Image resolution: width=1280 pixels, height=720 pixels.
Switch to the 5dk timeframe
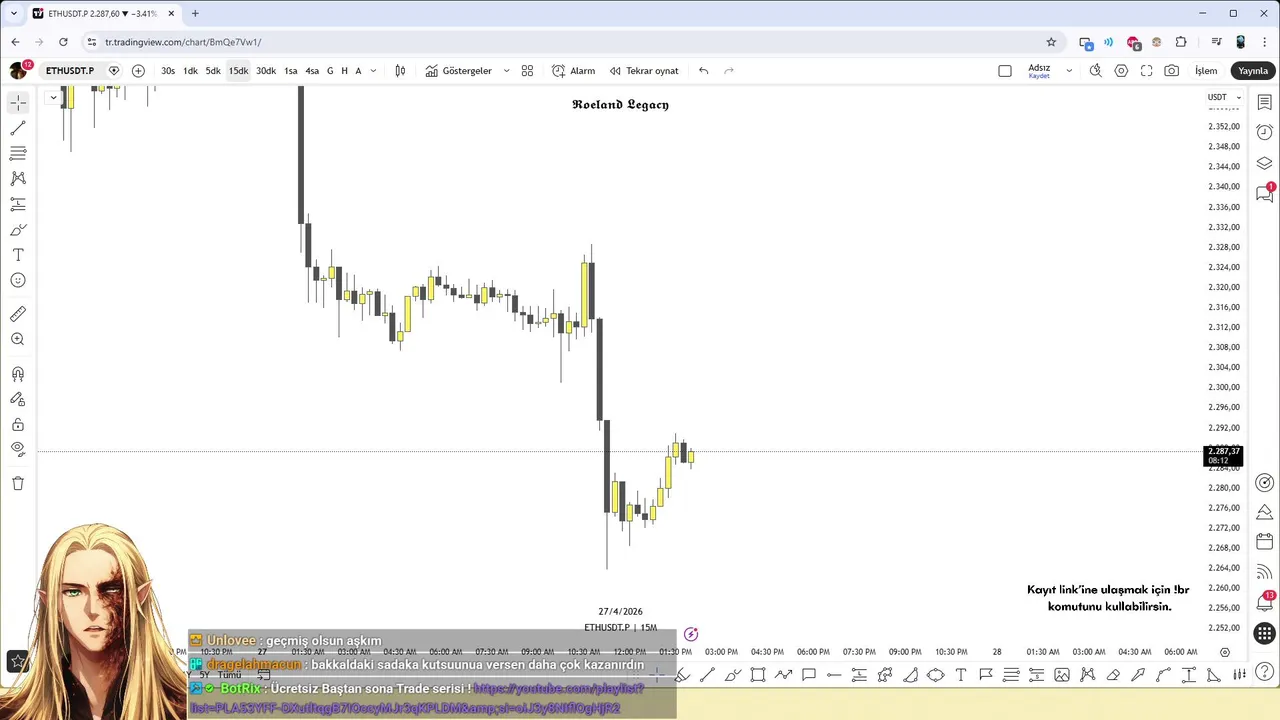tap(213, 71)
